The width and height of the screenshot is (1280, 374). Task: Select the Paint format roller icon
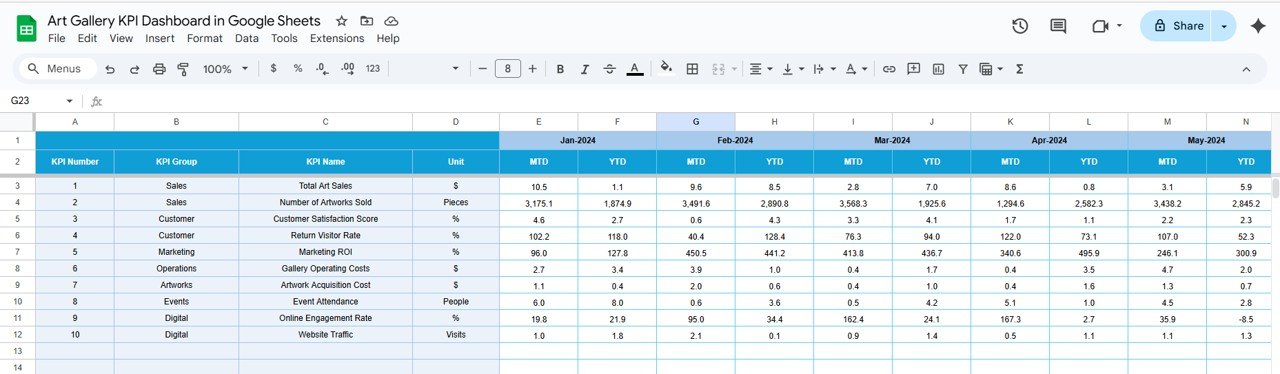tap(183, 69)
